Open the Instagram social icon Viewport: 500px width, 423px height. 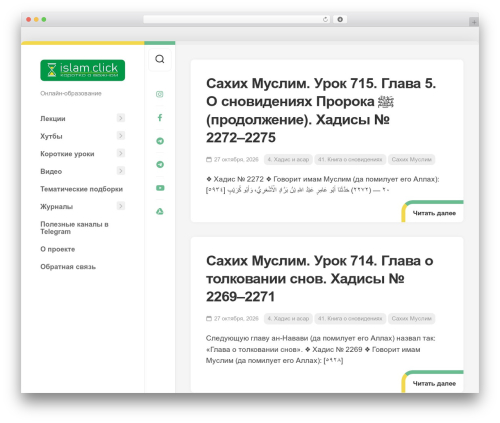pos(160,94)
